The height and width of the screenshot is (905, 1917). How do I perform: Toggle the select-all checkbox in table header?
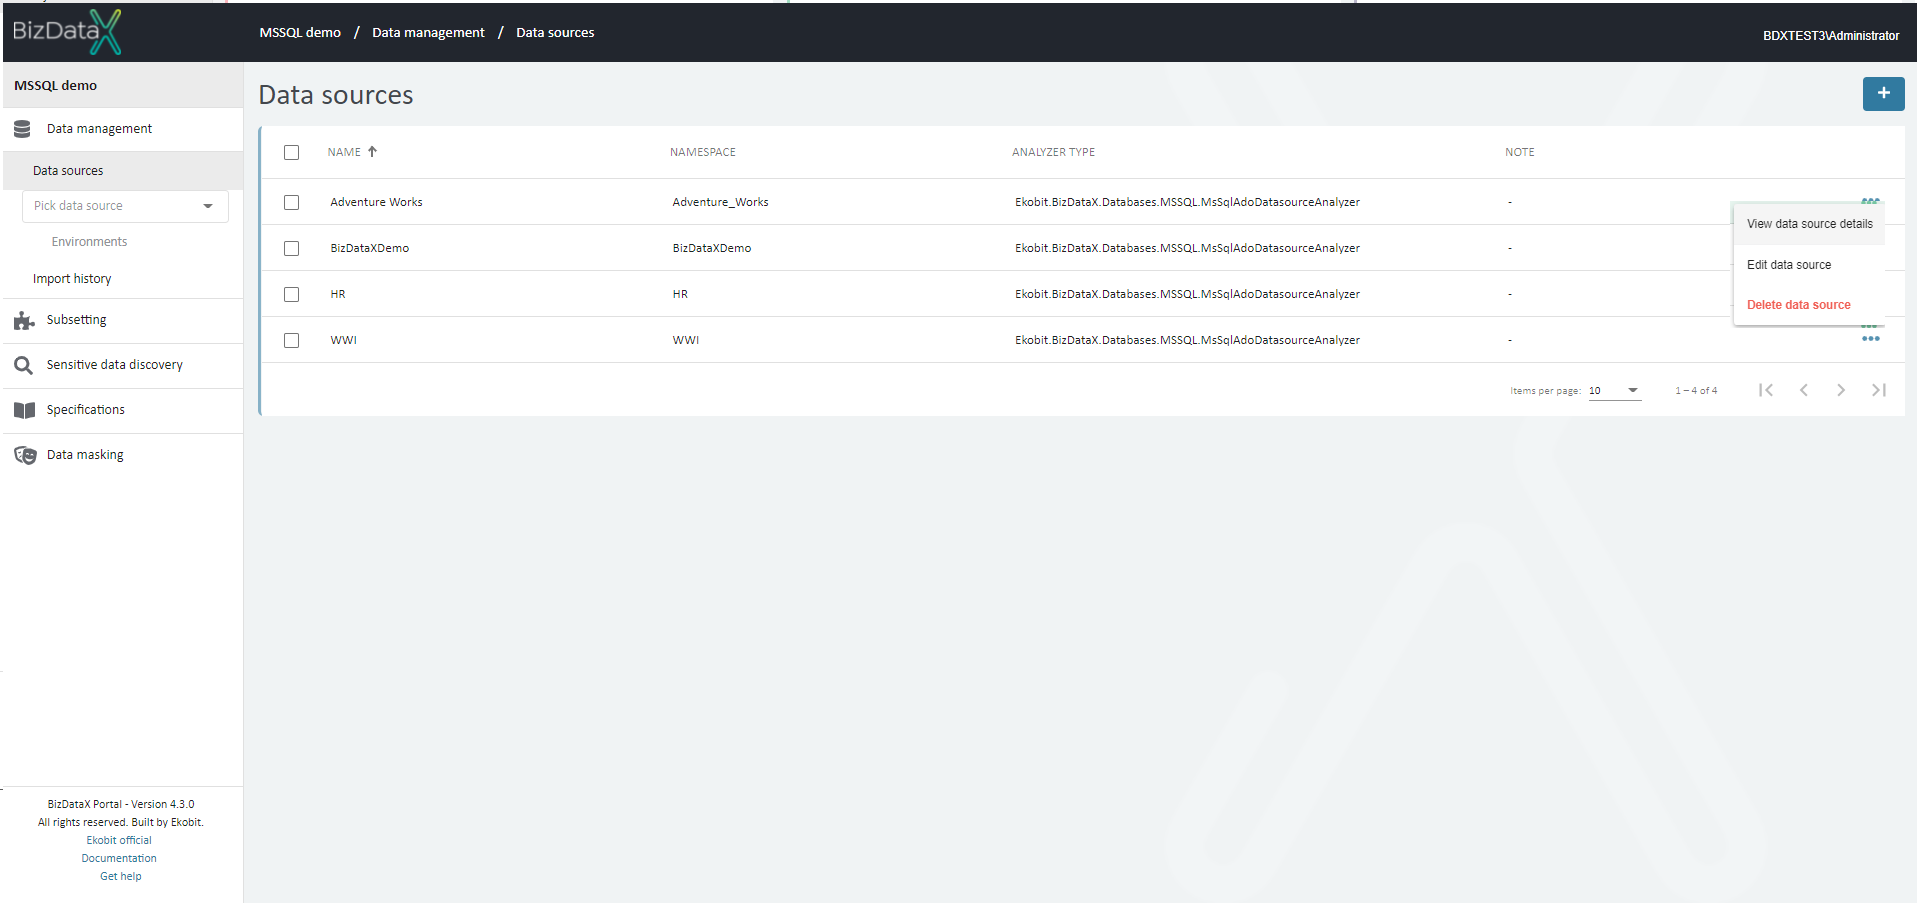pyautogui.click(x=291, y=152)
